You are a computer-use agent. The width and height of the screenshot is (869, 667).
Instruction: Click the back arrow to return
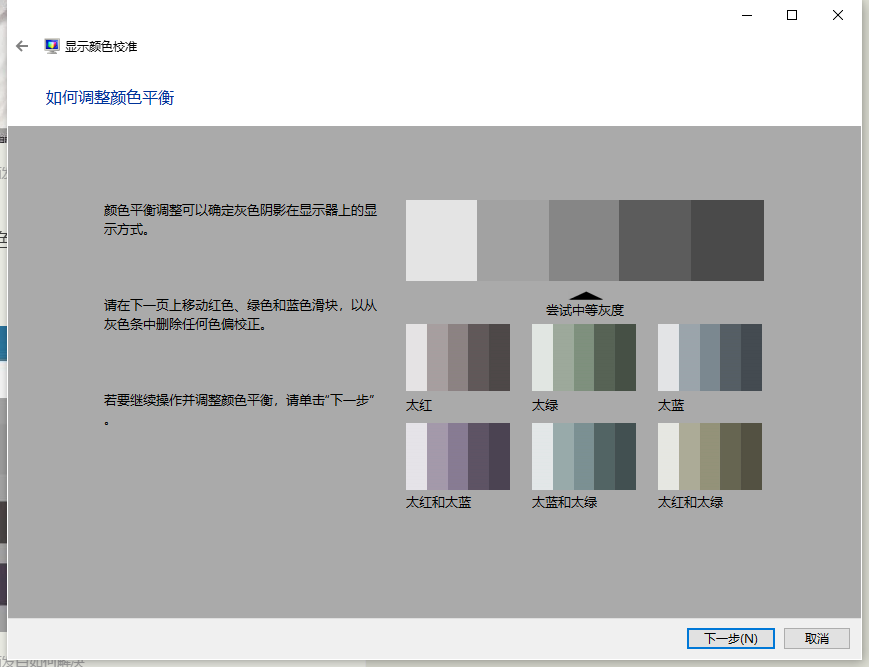tap(21, 46)
